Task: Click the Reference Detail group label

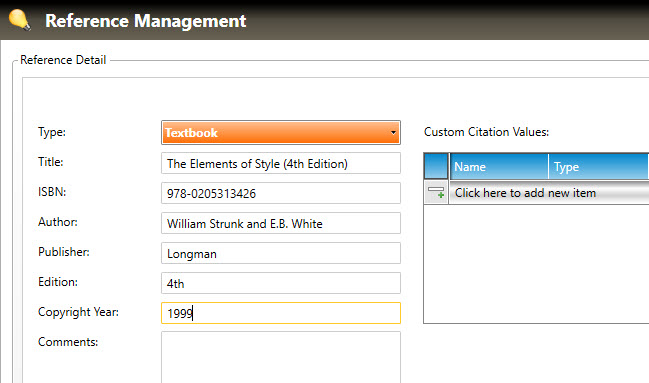Action: click(63, 60)
